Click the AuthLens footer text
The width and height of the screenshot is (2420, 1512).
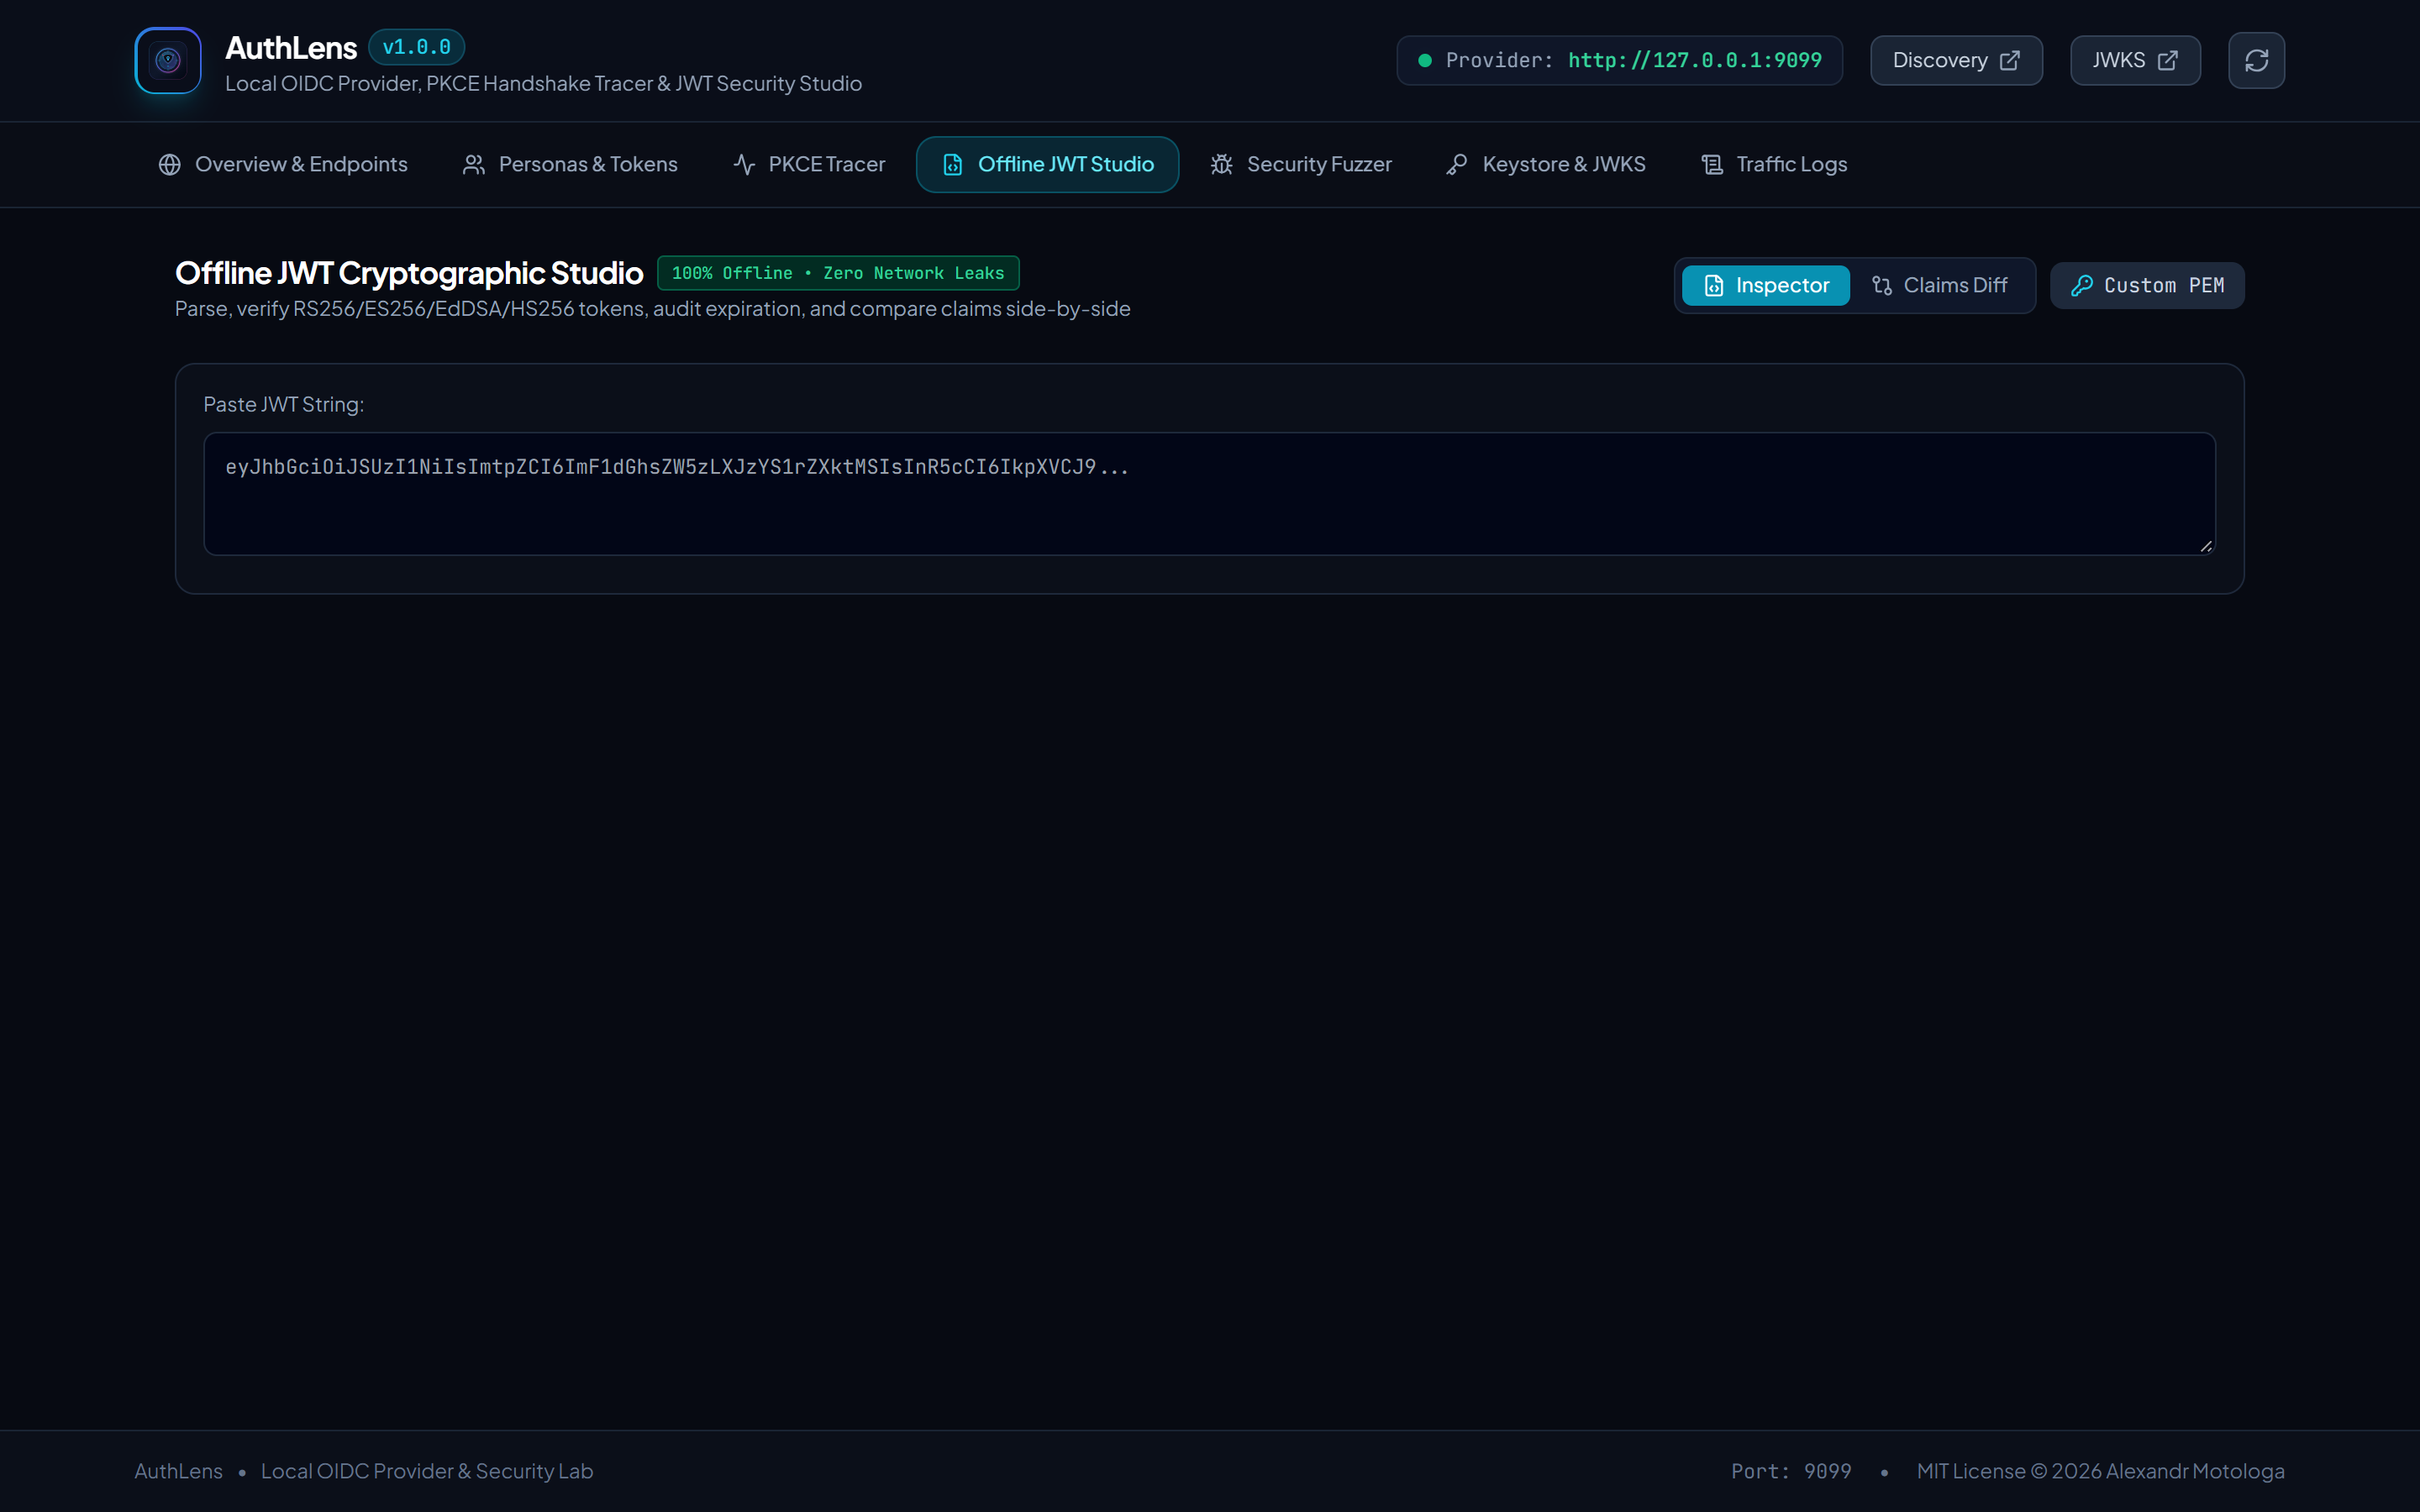point(179,1471)
